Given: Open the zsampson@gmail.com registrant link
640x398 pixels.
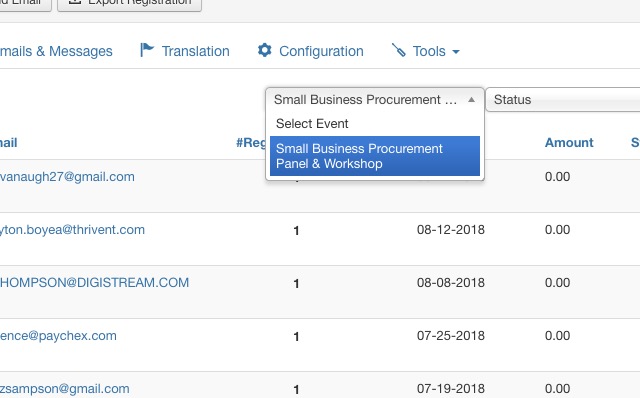Looking at the screenshot, I should coord(64,389).
